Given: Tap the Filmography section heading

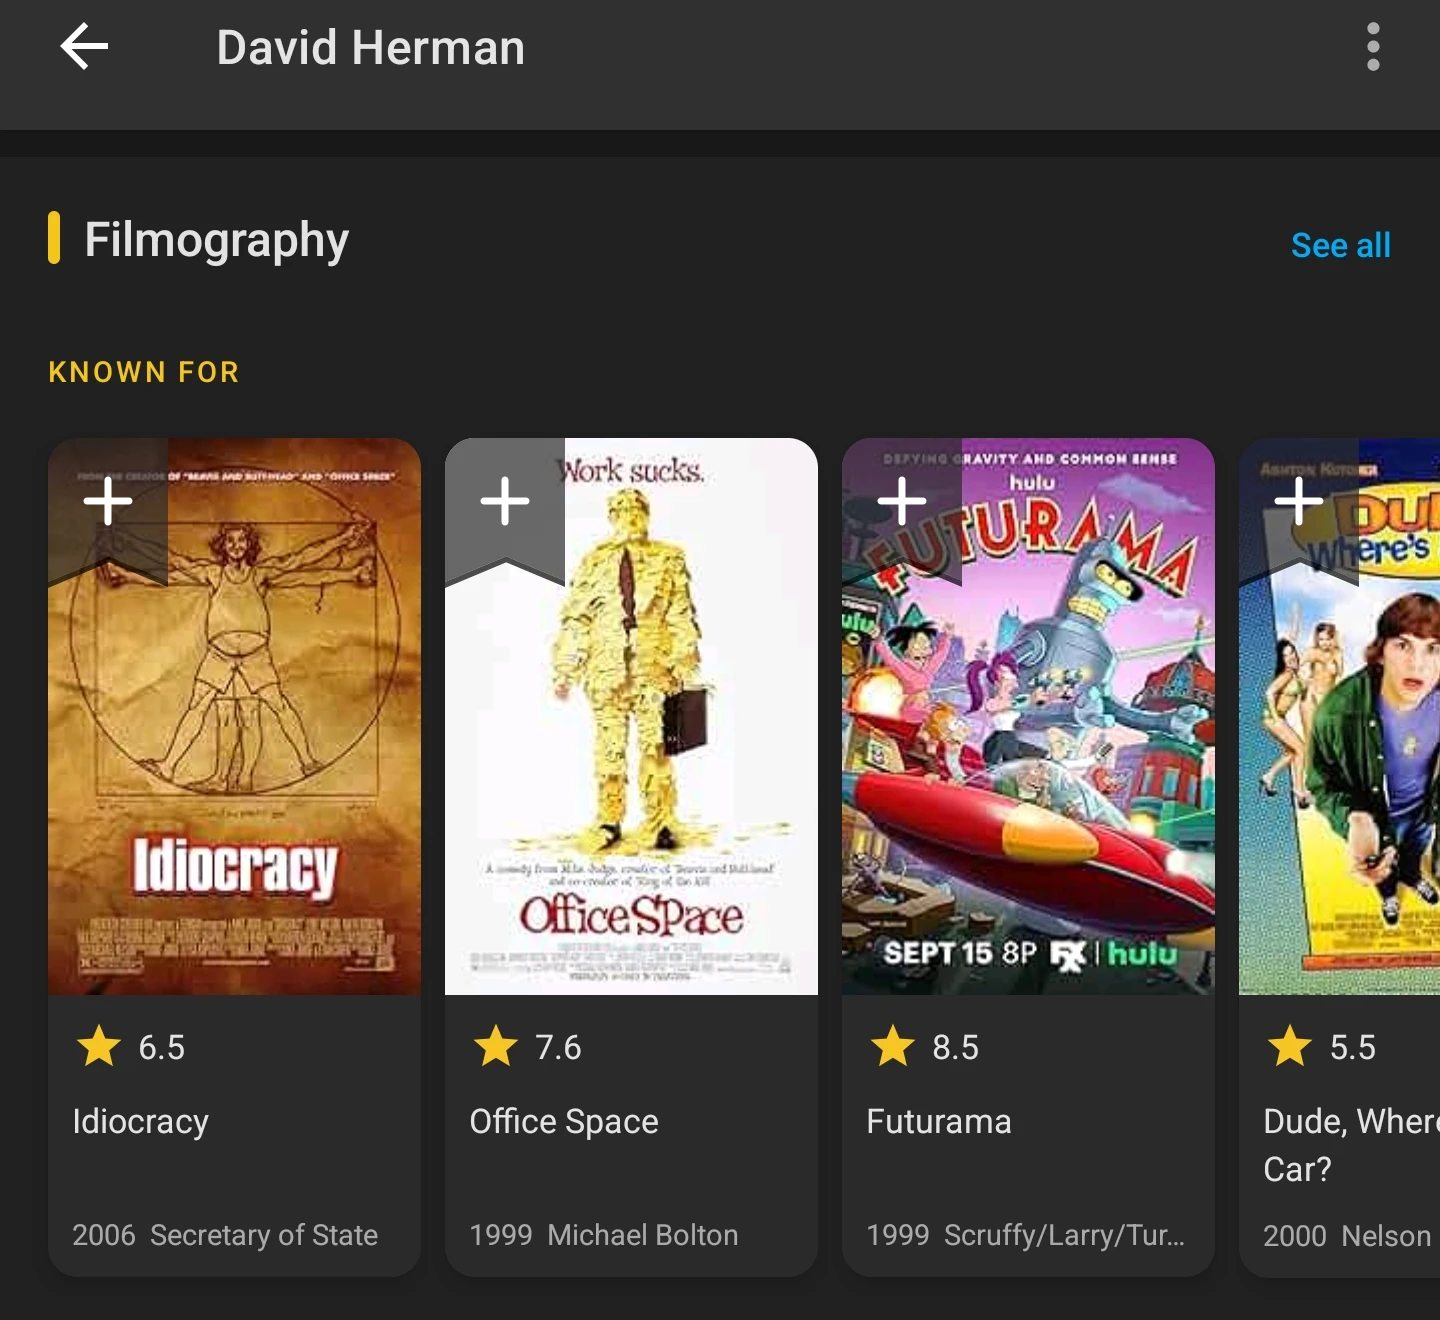Looking at the screenshot, I should (x=216, y=240).
